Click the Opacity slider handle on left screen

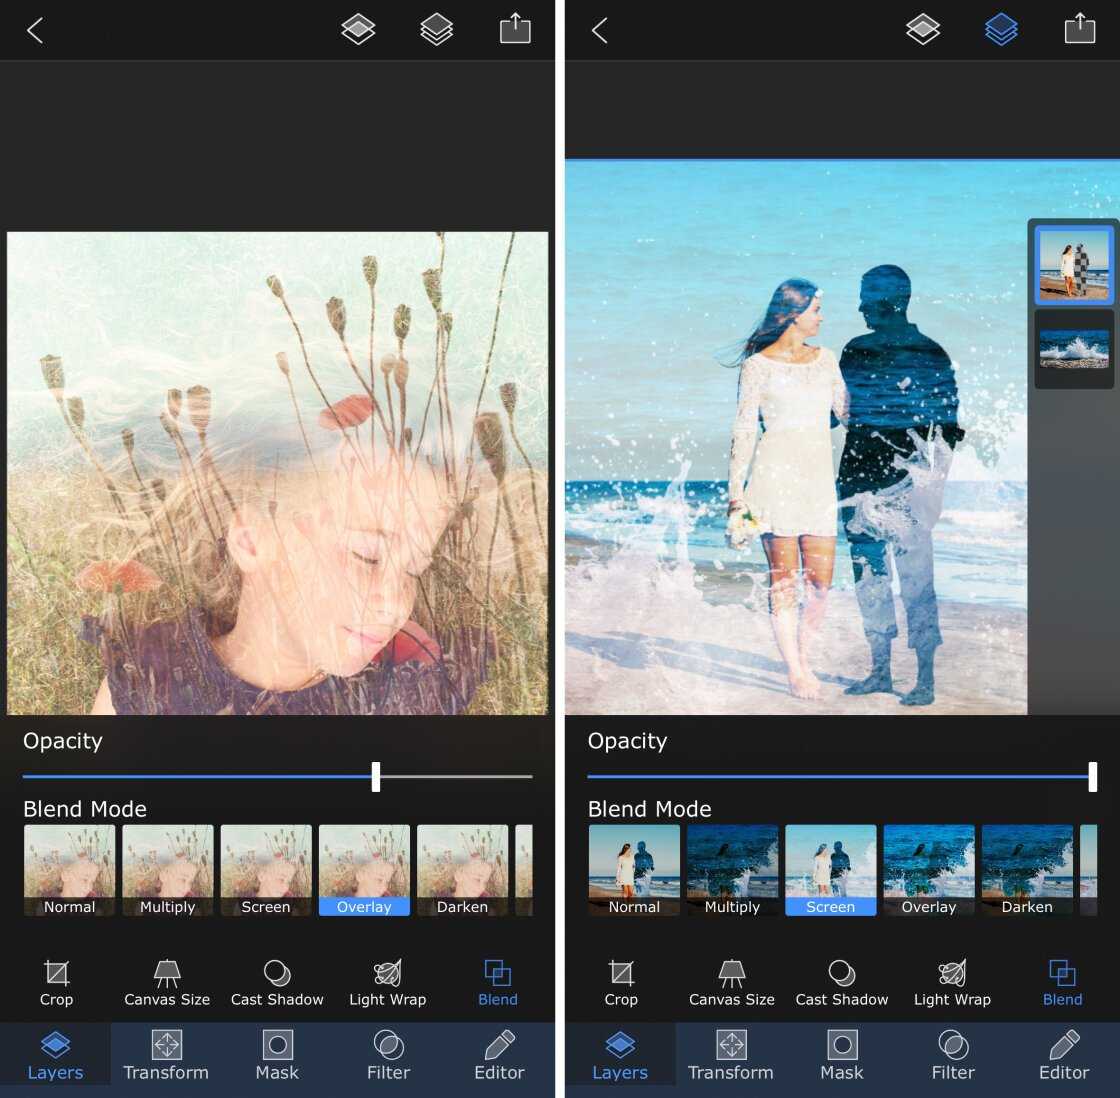(x=376, y=776)
